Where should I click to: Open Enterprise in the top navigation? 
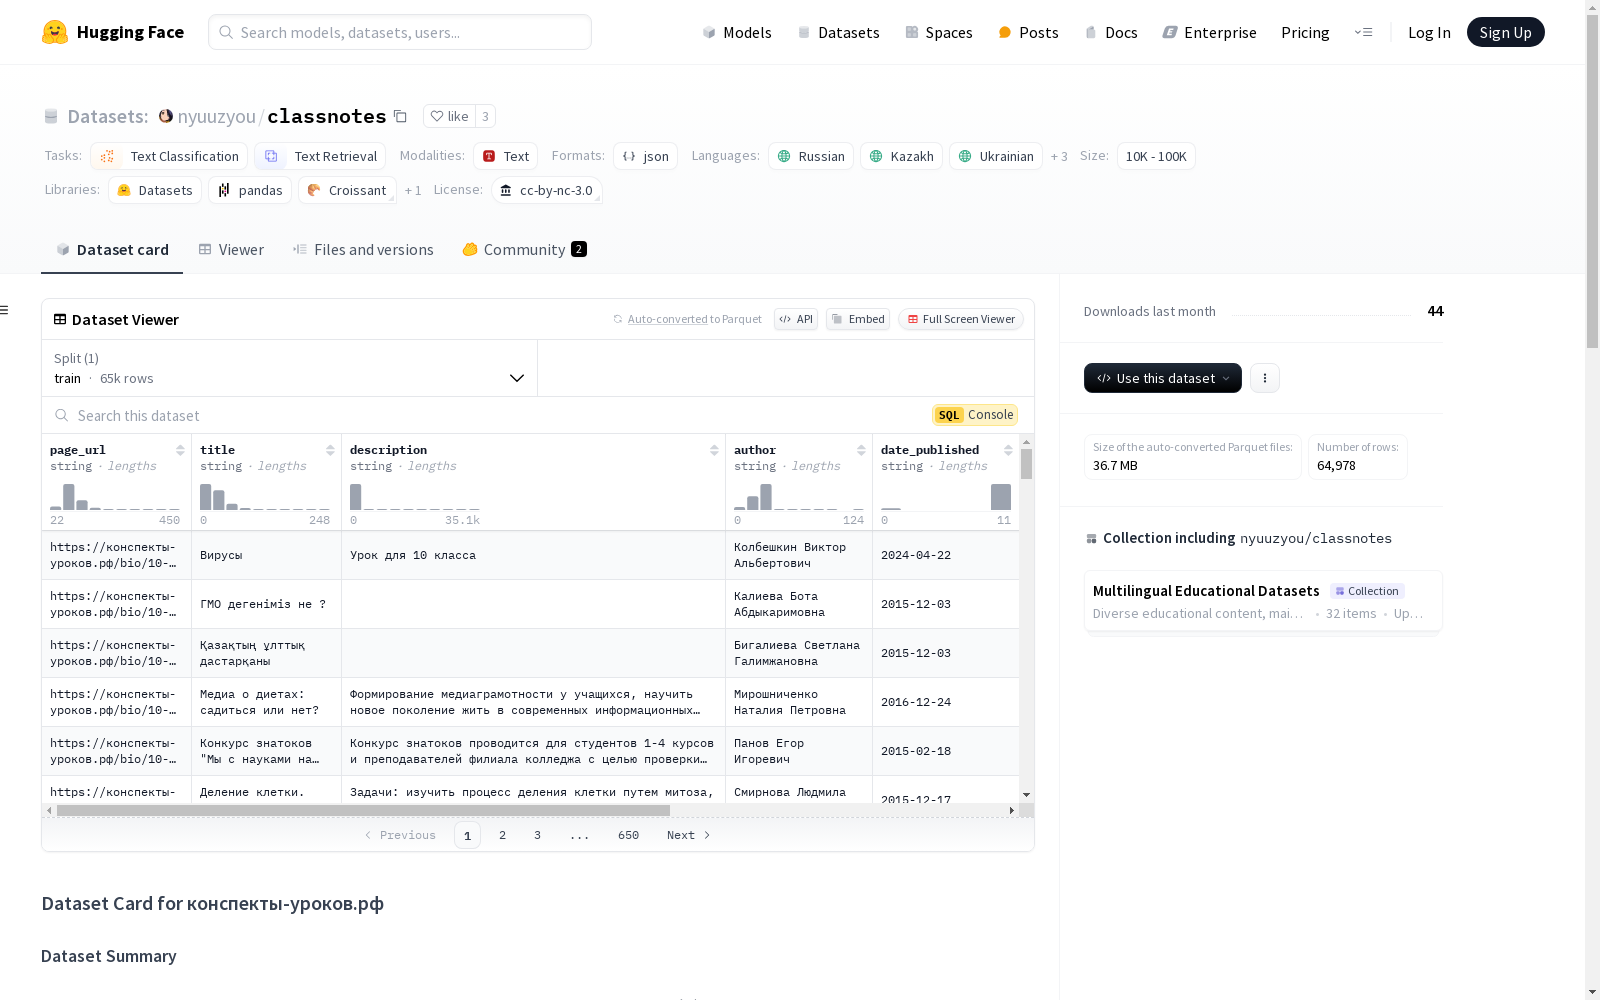pyautogui.click(x=1209, y=32)
